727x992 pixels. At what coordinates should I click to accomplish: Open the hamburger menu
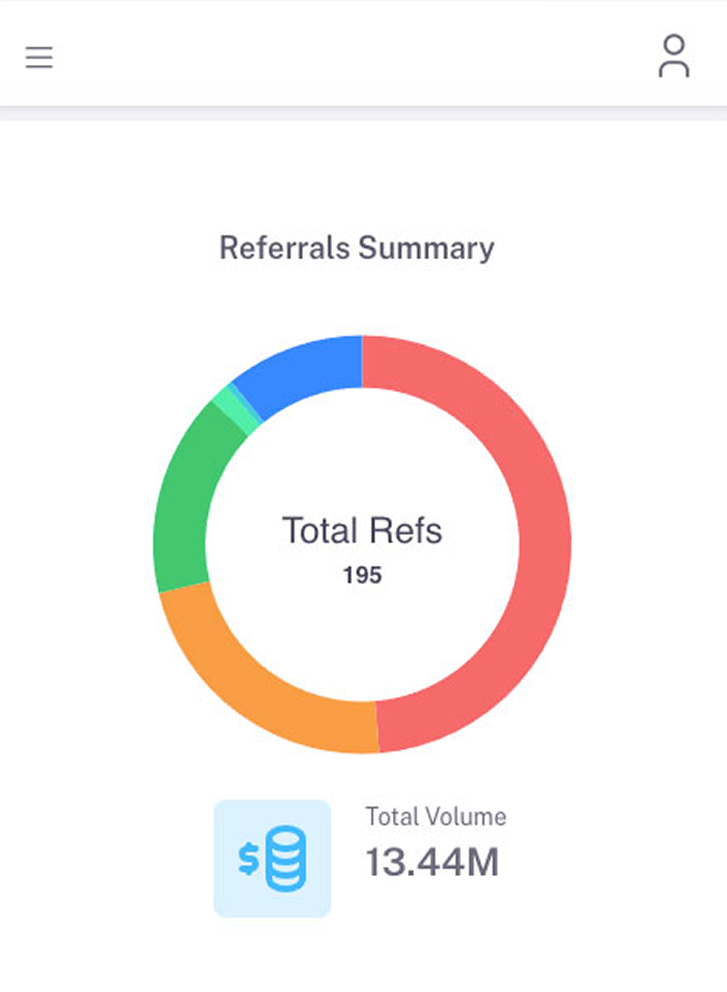pos(39,58)
